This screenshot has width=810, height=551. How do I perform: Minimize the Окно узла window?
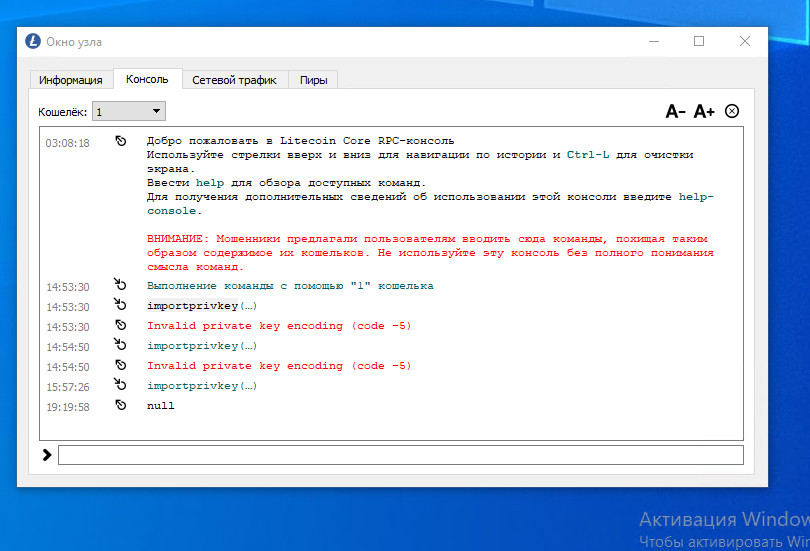[654, 41]
